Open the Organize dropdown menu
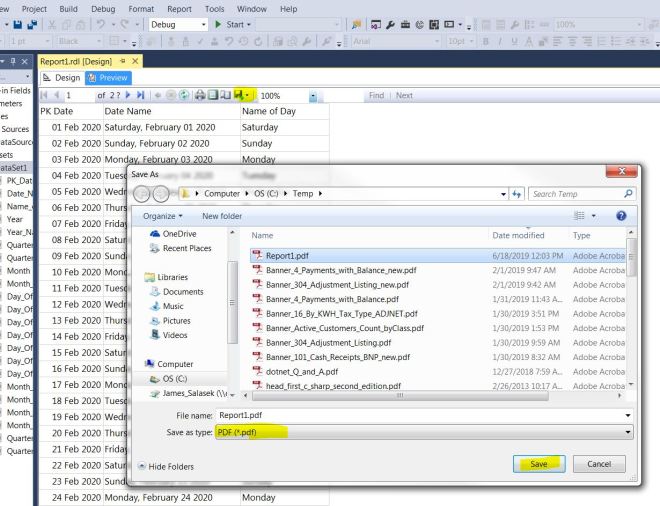660x506 pixels. (165, 215)
